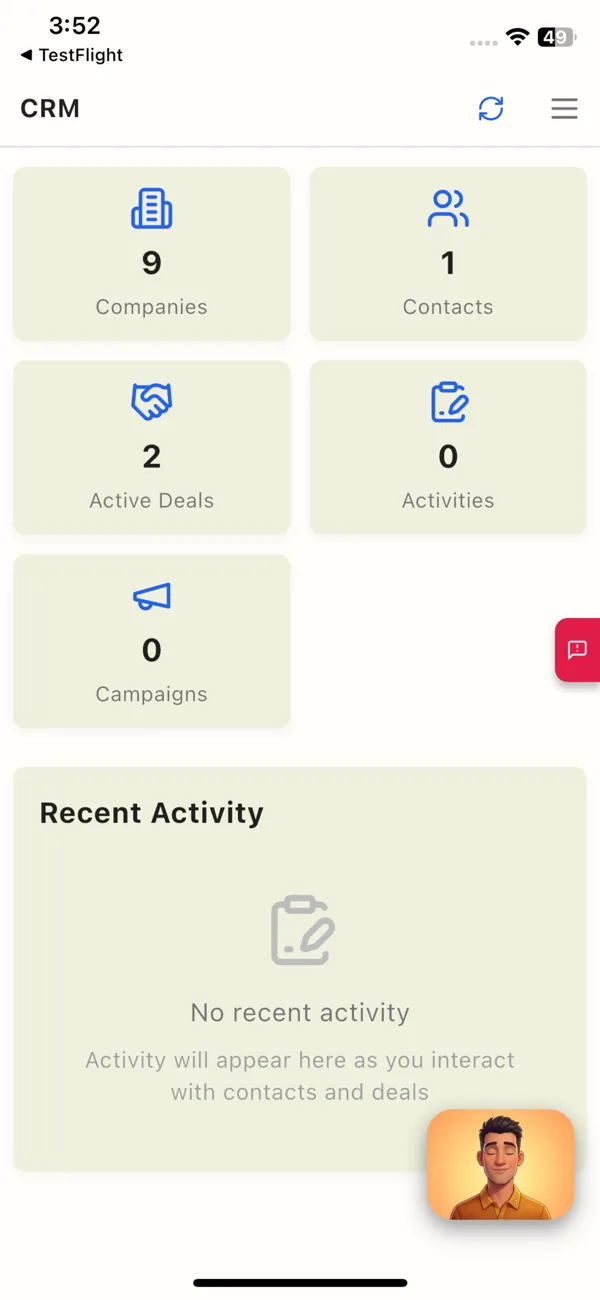Viewport: 600px width, 1300px height.
Task: Click the Contacts people icon
Action: (448, 209)
